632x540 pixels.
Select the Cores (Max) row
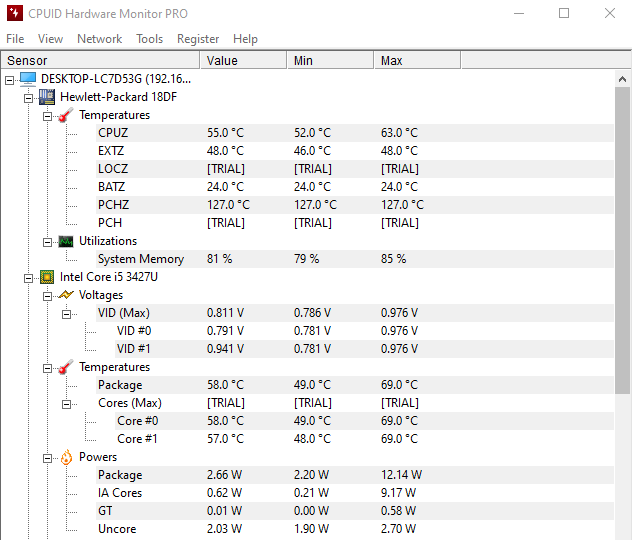click(355, 403)
